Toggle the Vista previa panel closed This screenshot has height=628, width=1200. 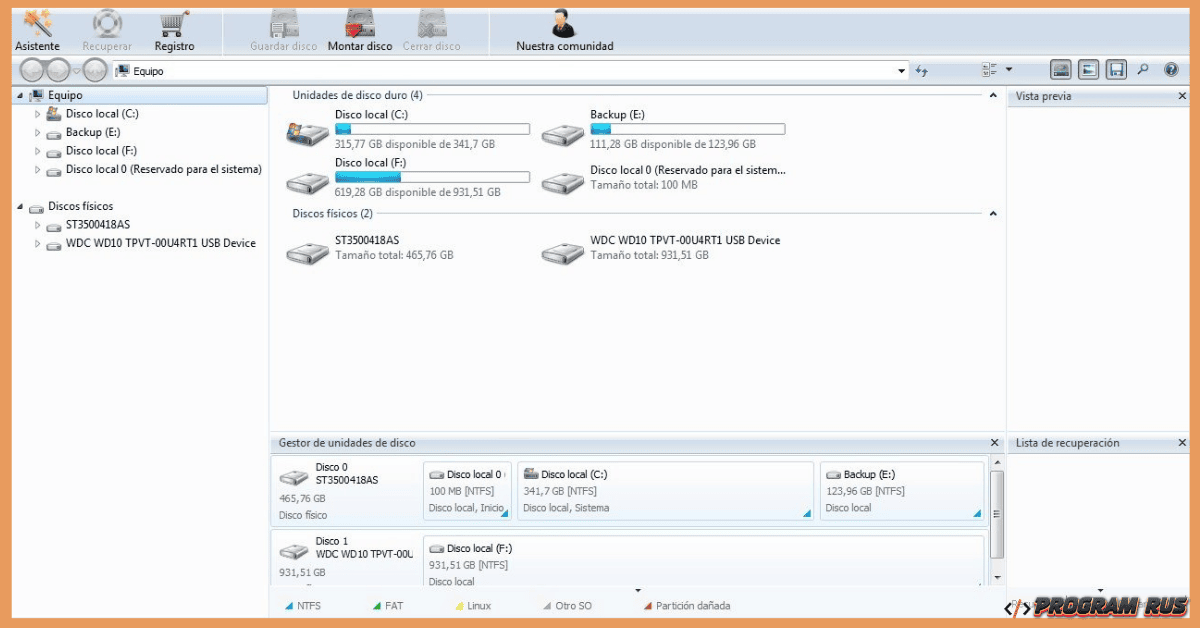1182,96
